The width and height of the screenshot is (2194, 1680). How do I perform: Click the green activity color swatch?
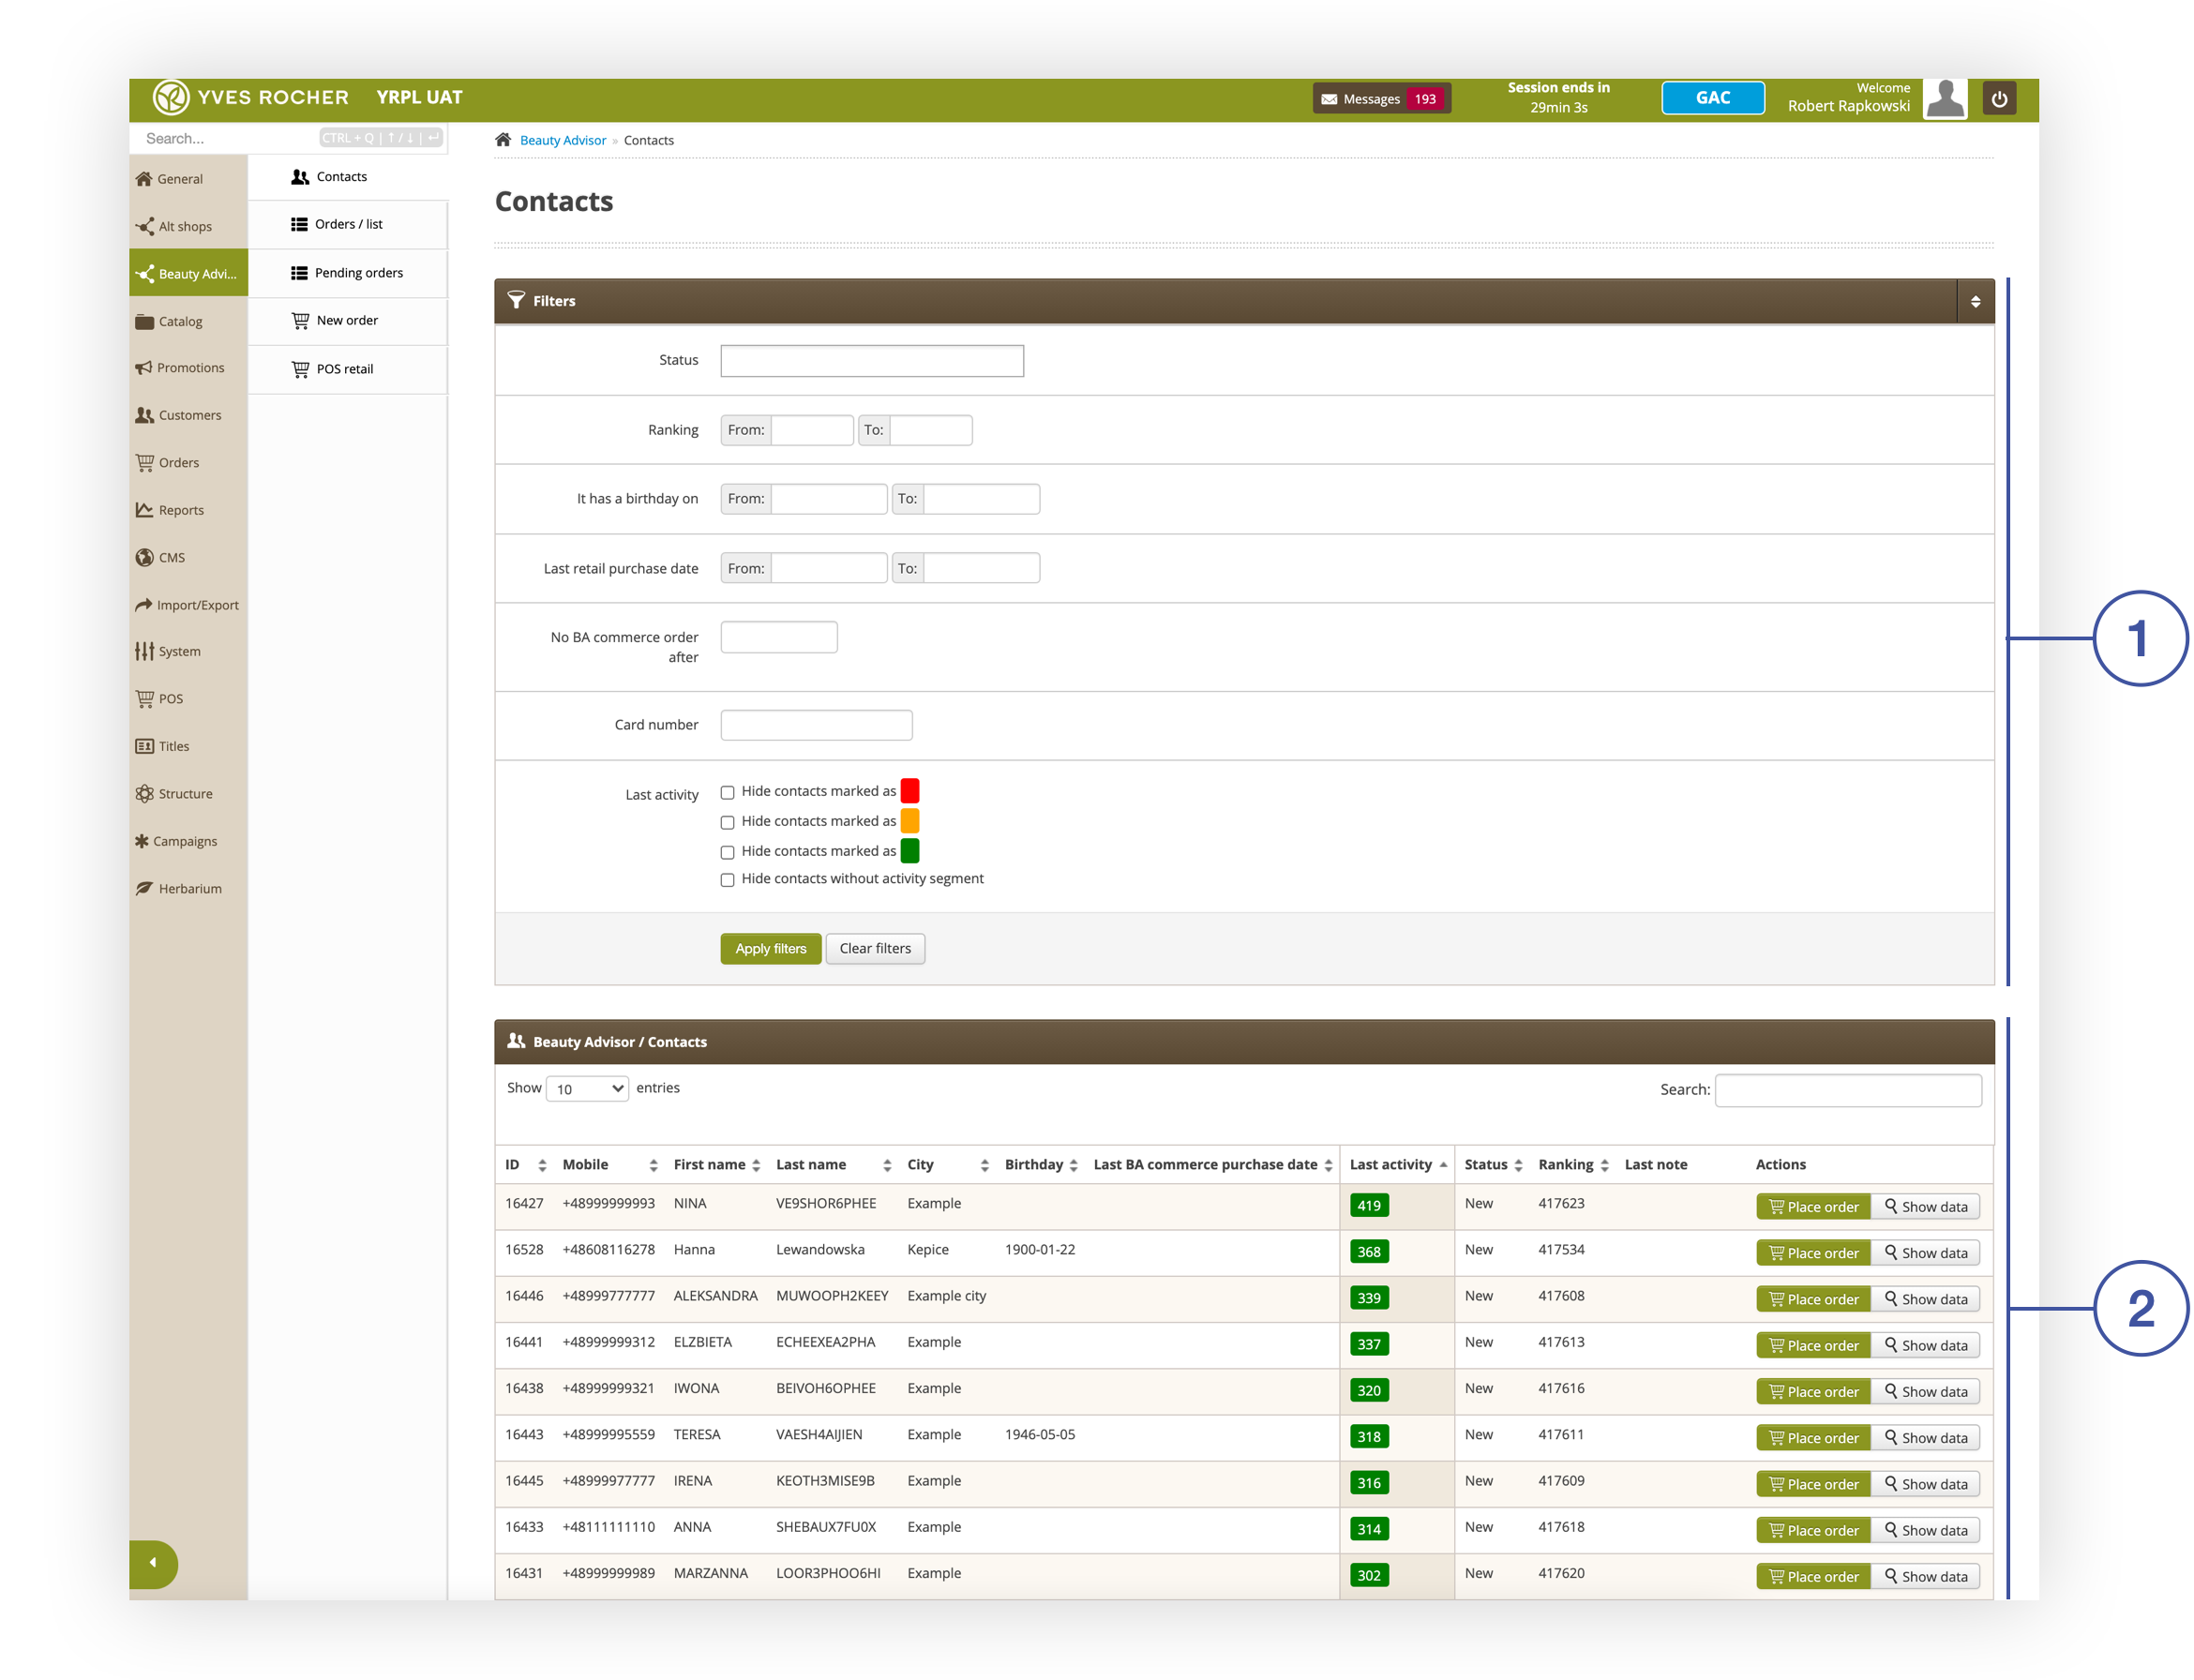pos(910,851)
